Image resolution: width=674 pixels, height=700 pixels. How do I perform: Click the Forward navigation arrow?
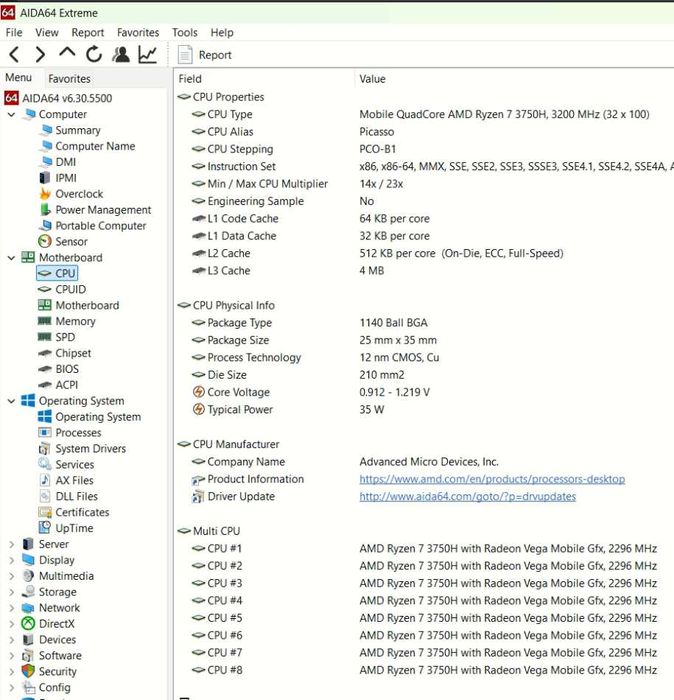tap(40, 55)
